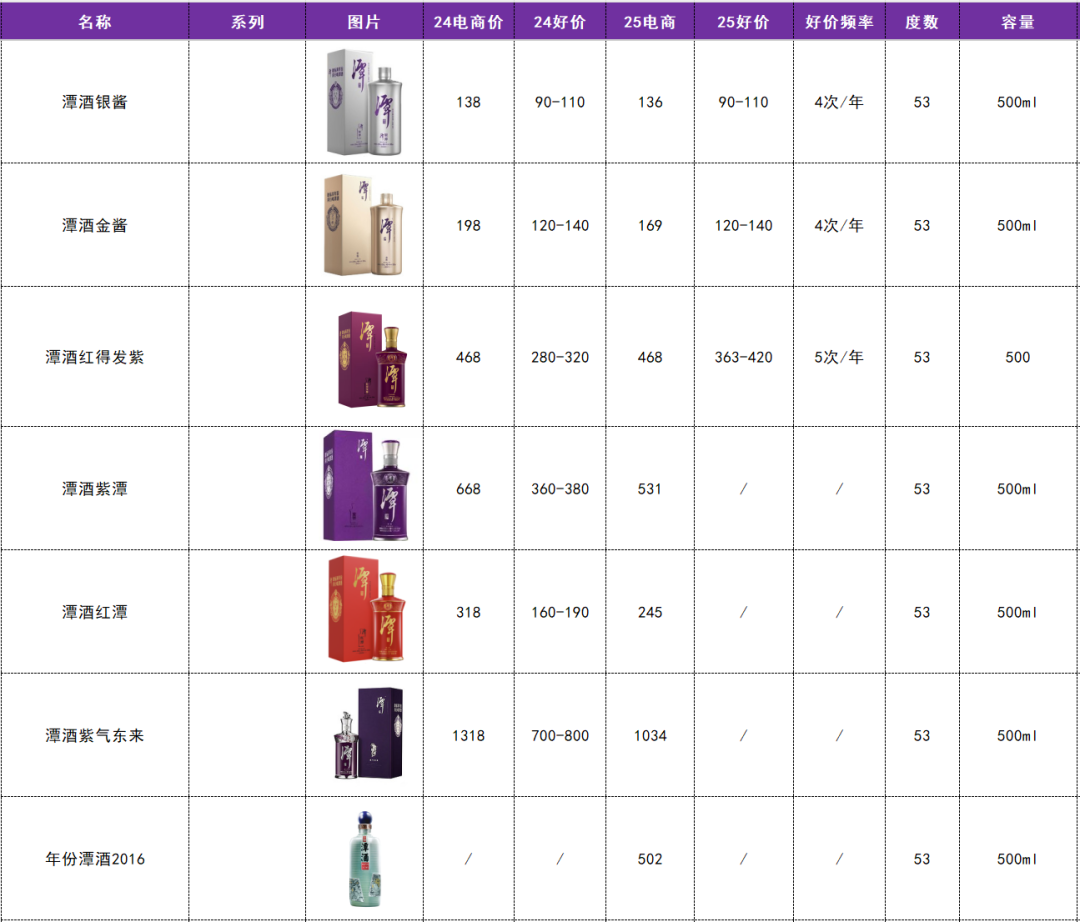
Task: Click the 年份潭酒2016 bottle image
Action: 365,859
